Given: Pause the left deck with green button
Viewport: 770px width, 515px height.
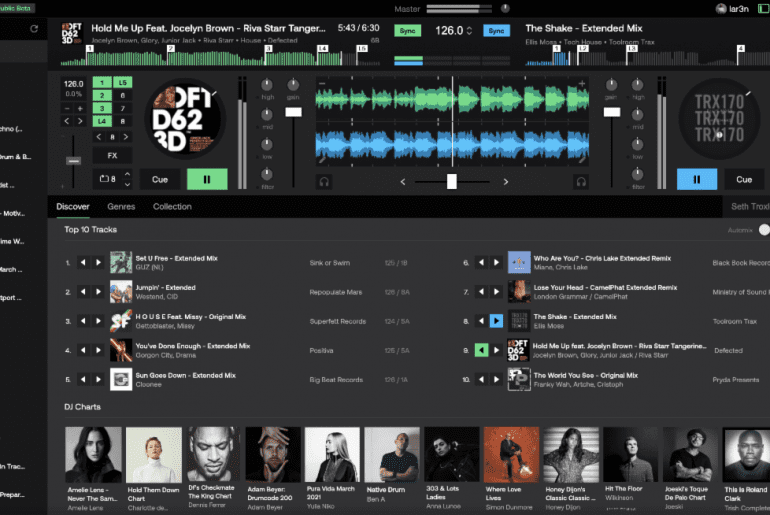Looking at the screenshot, I should click(x=207, y=179).
